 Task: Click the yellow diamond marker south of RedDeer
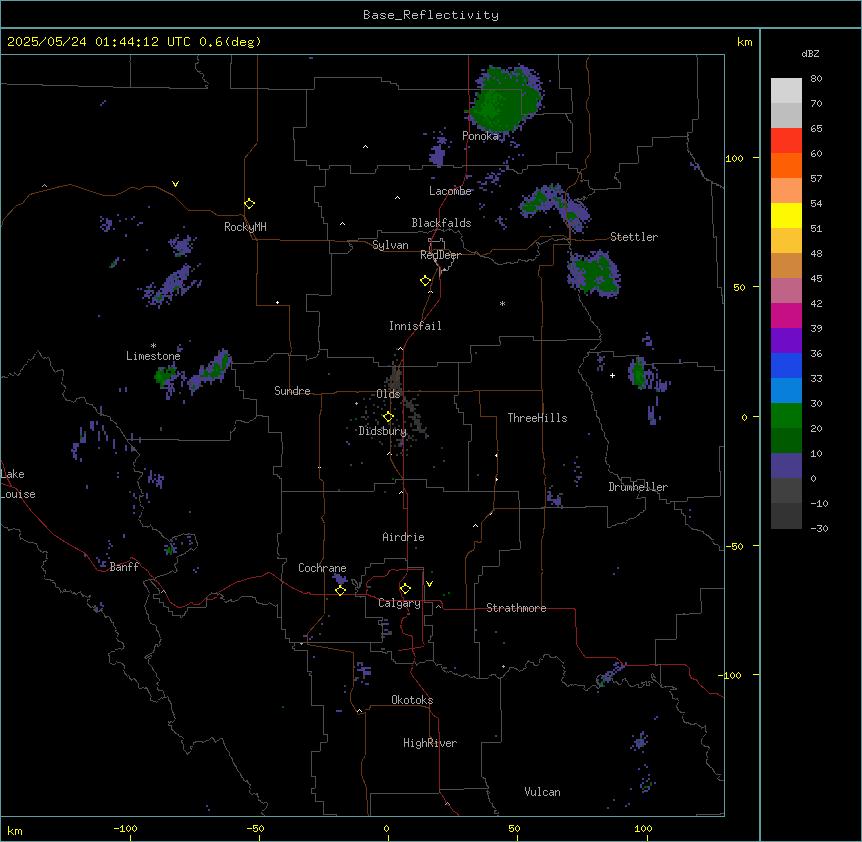click(425, 281)
